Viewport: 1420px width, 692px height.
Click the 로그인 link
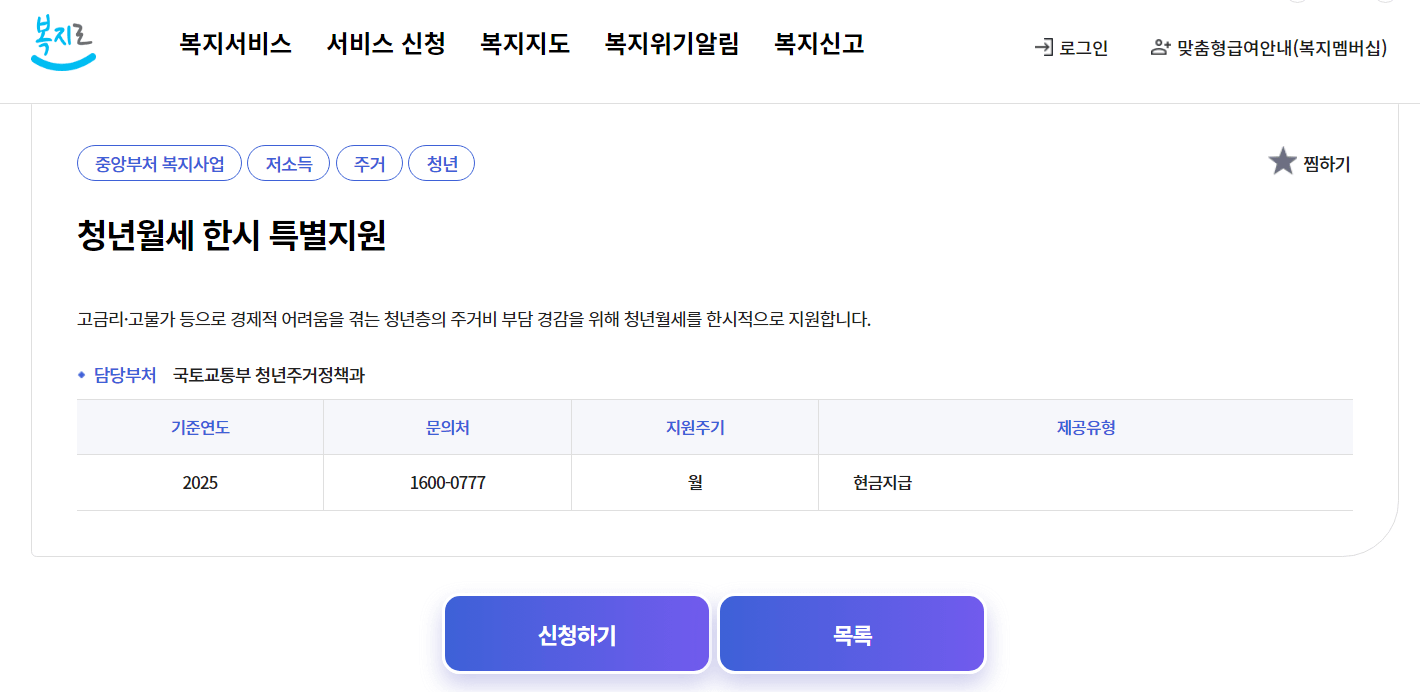point(1083,47)
